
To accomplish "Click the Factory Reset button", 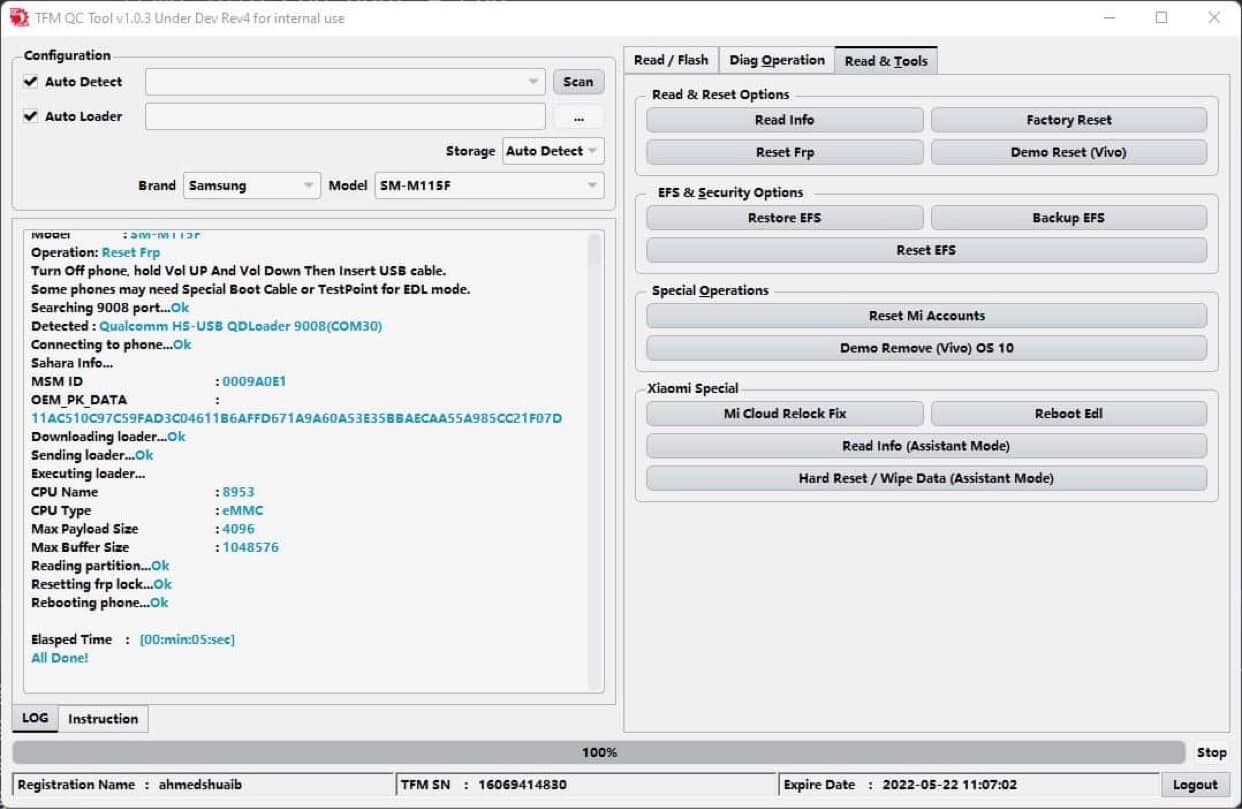I will click(1068, 120).
